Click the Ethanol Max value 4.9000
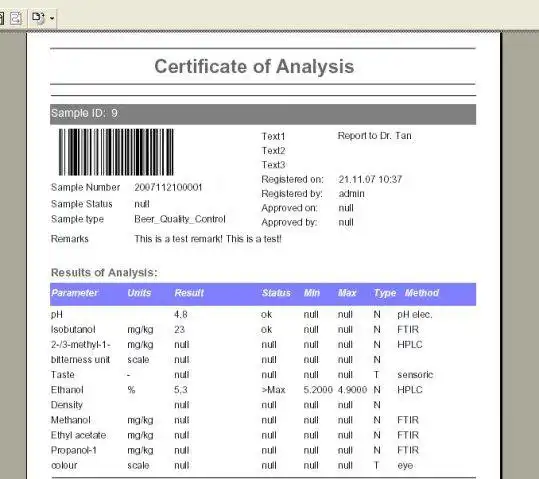 [352, 390]
